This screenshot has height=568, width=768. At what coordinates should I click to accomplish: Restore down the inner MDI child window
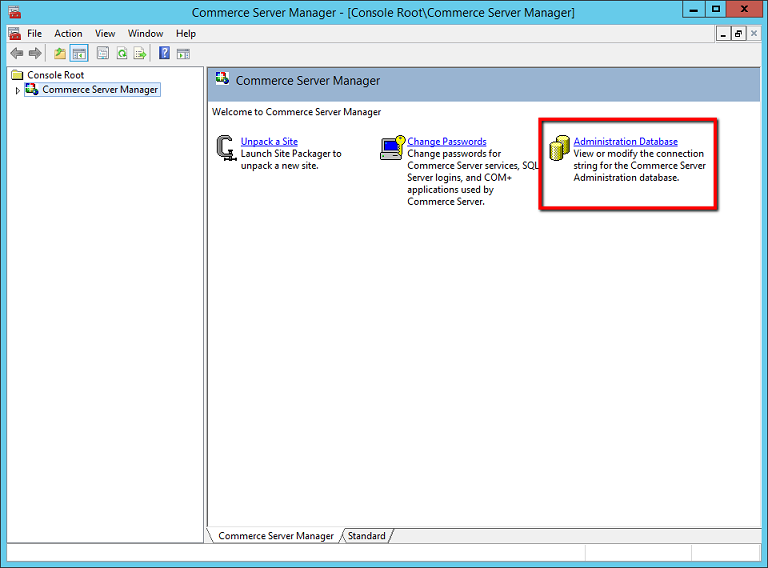coord(738,34)
